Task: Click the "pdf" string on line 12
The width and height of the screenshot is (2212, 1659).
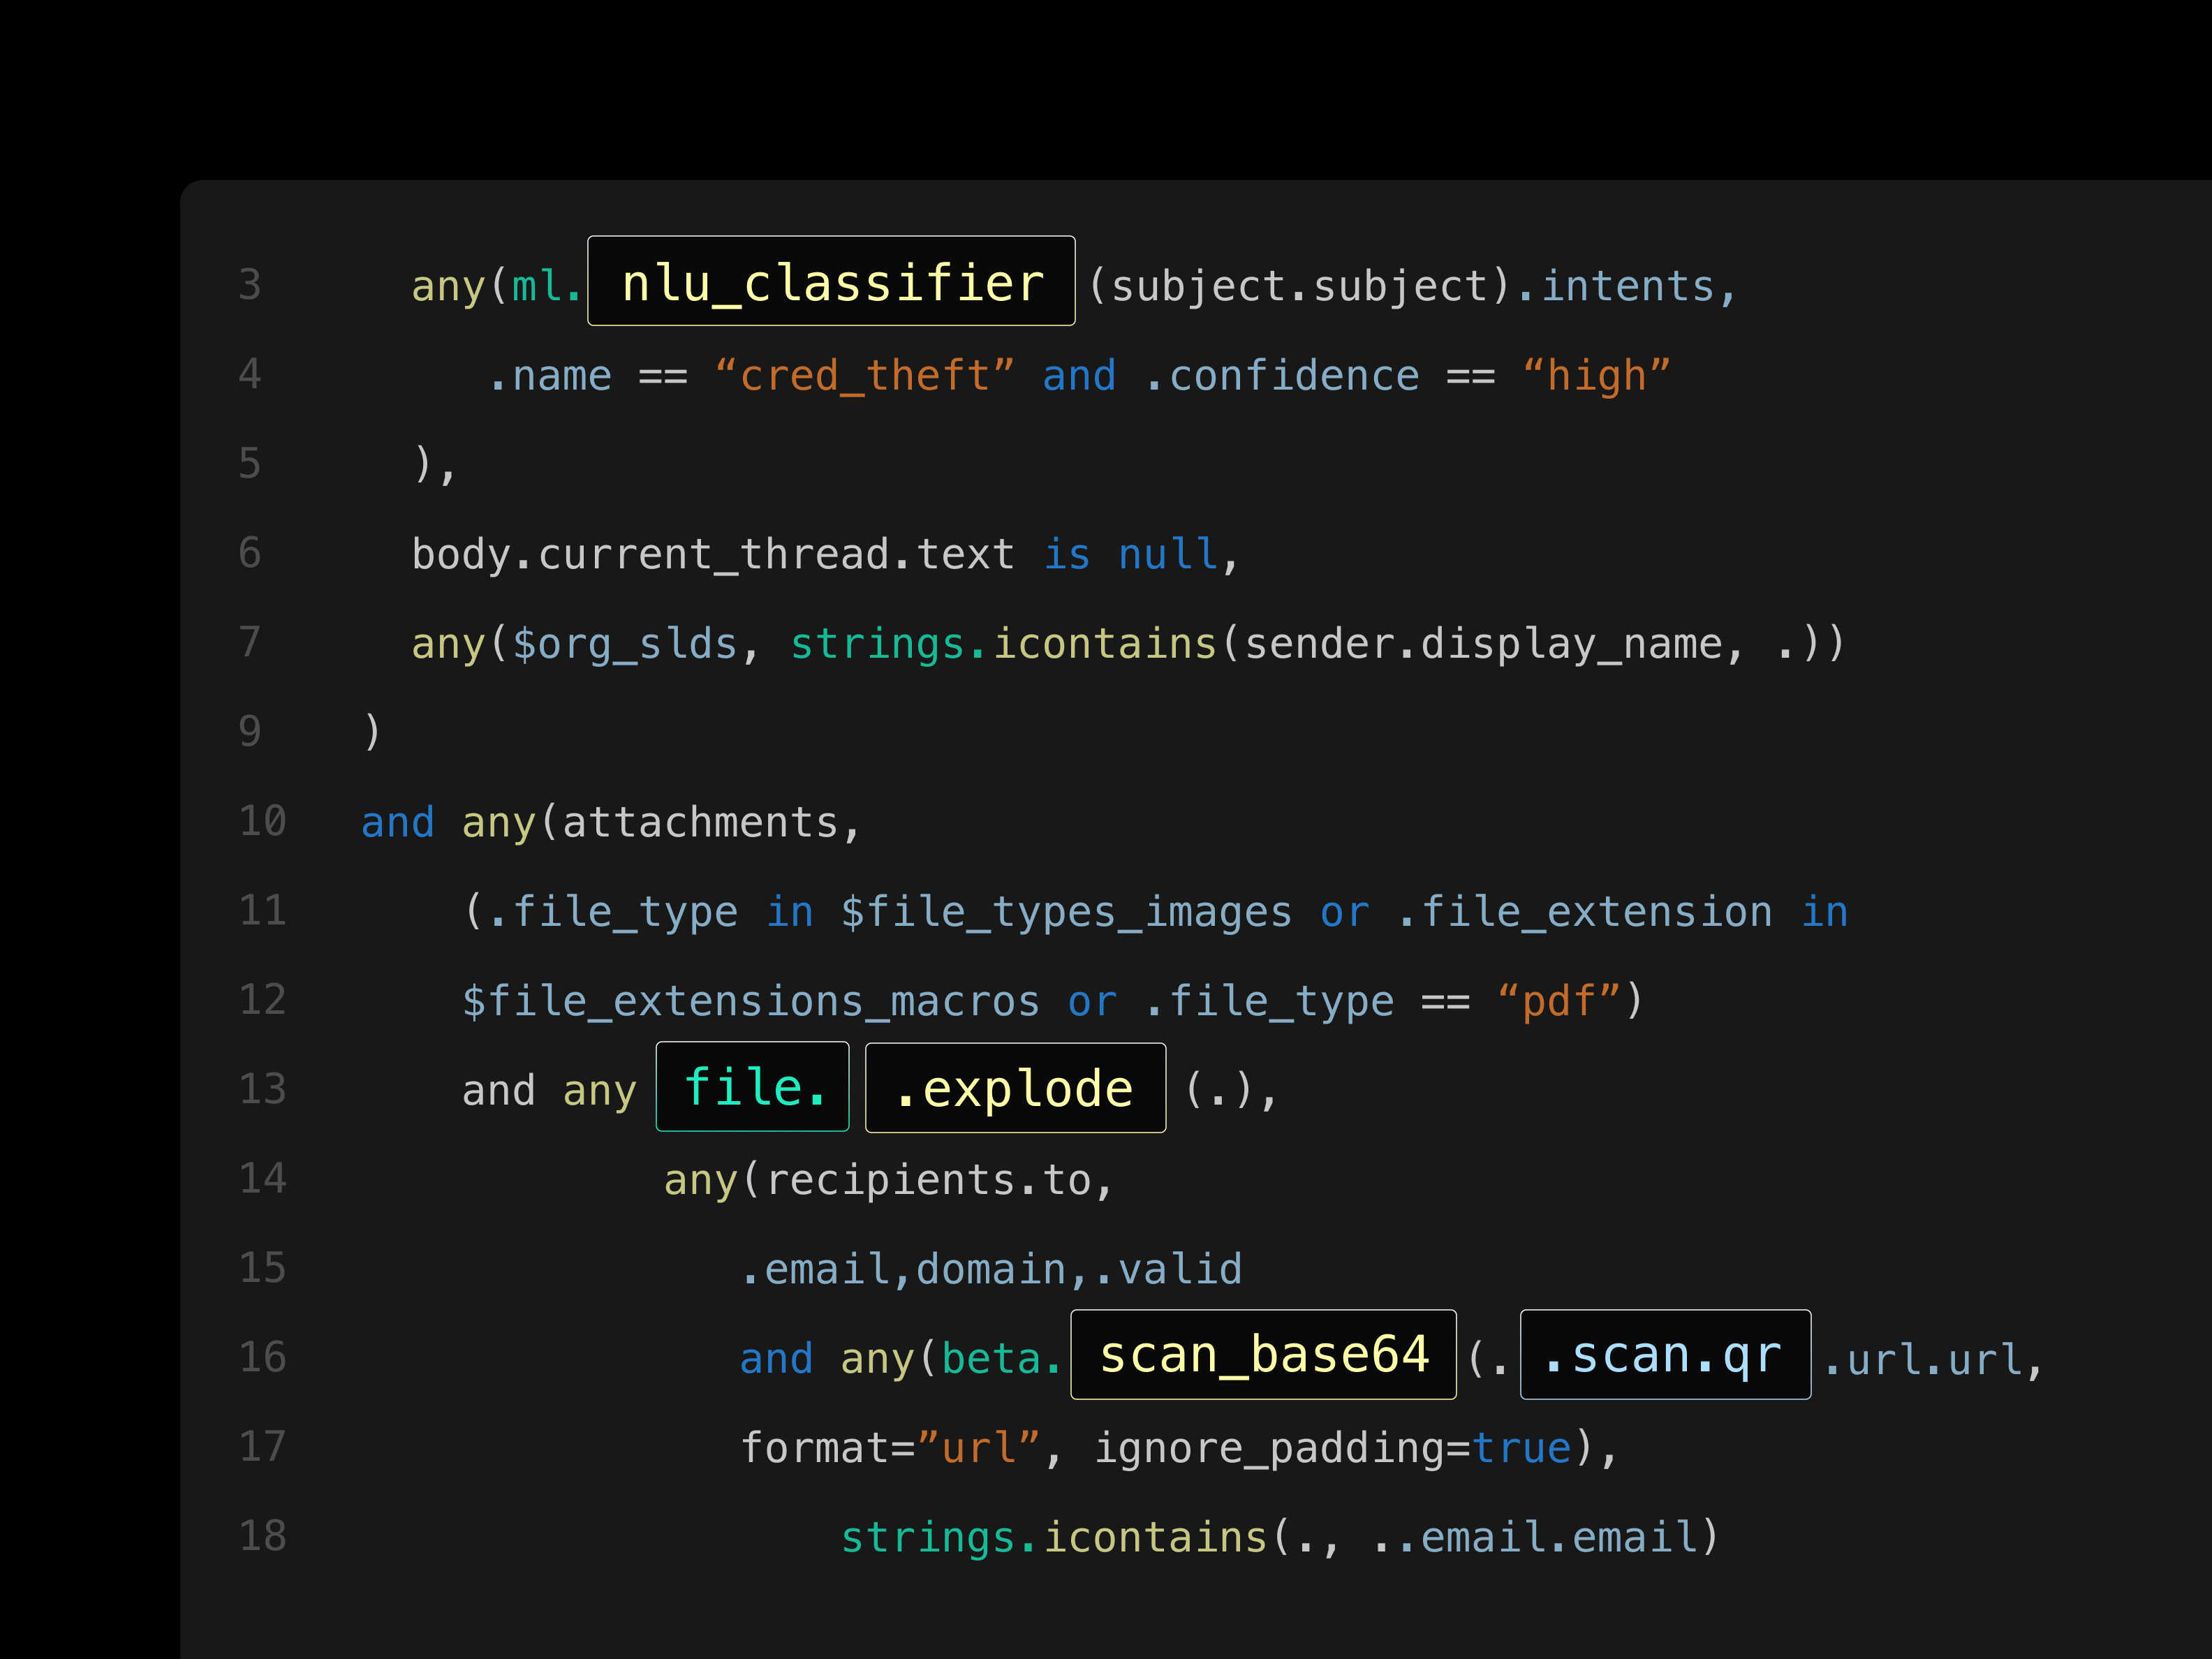Action: pyautogui.click(x=1558, y=1001)
